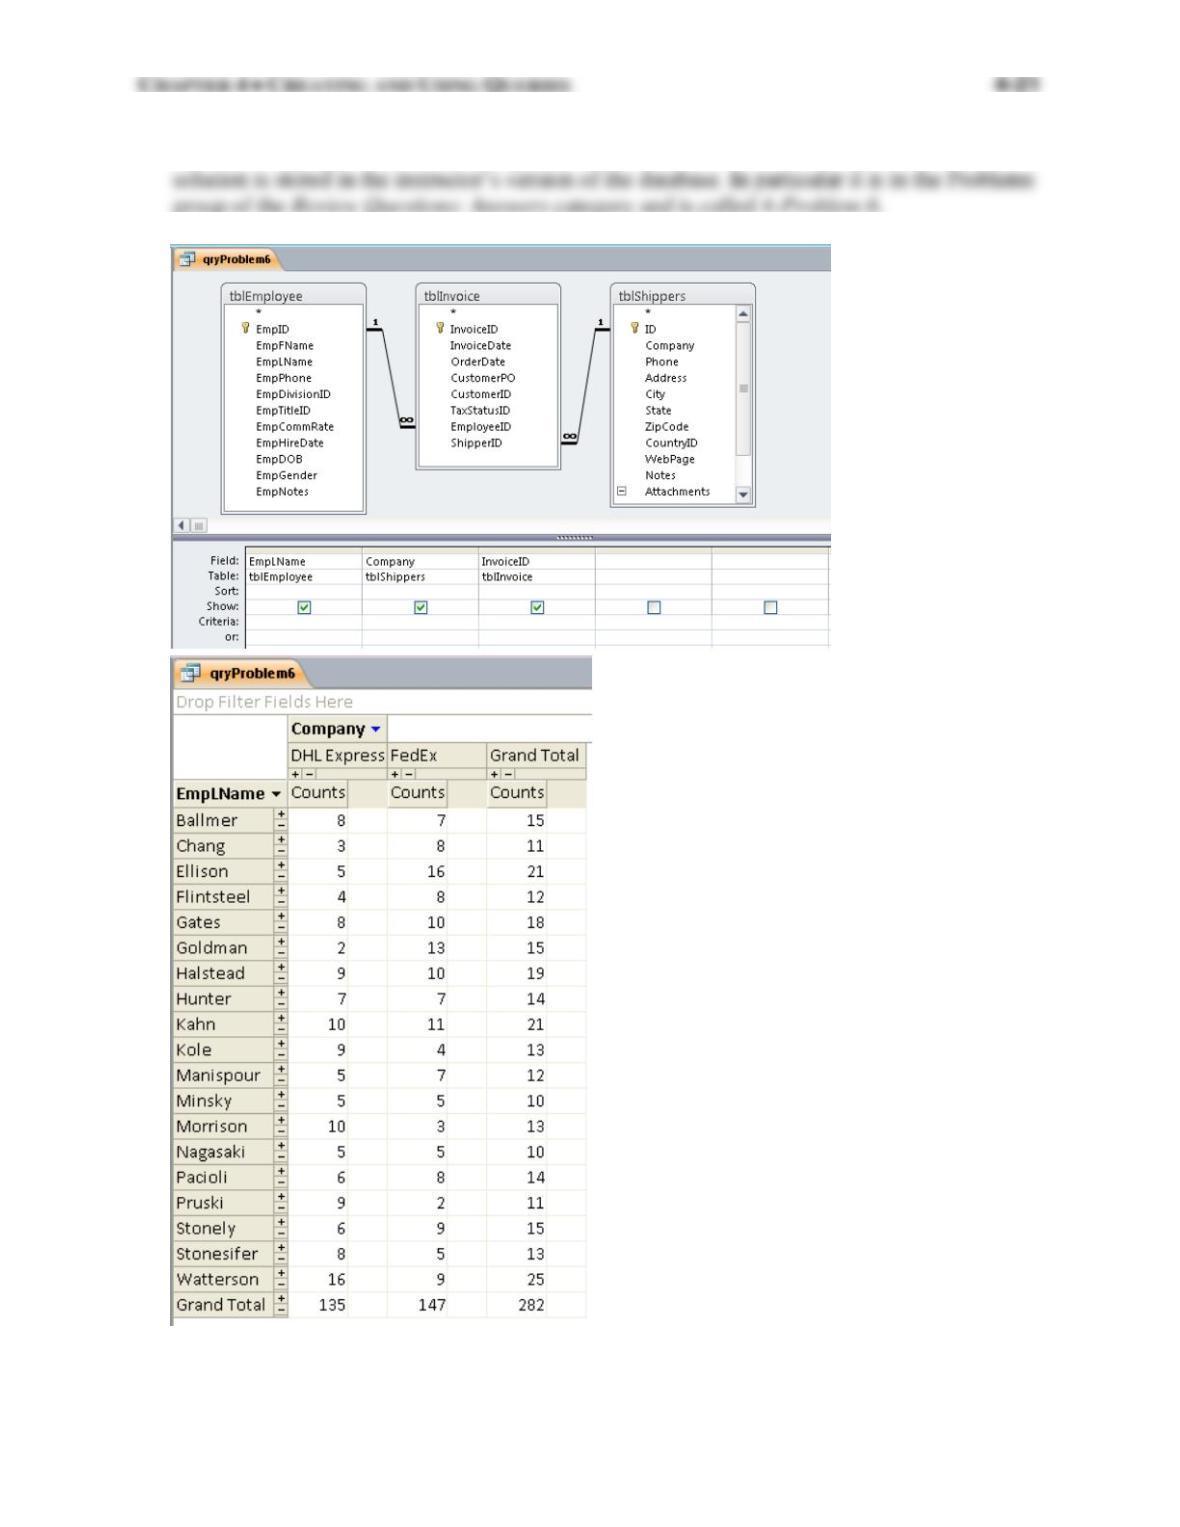Expand details for Halstead row
The image size is (1180, 1527).
(x=281, y=968)
